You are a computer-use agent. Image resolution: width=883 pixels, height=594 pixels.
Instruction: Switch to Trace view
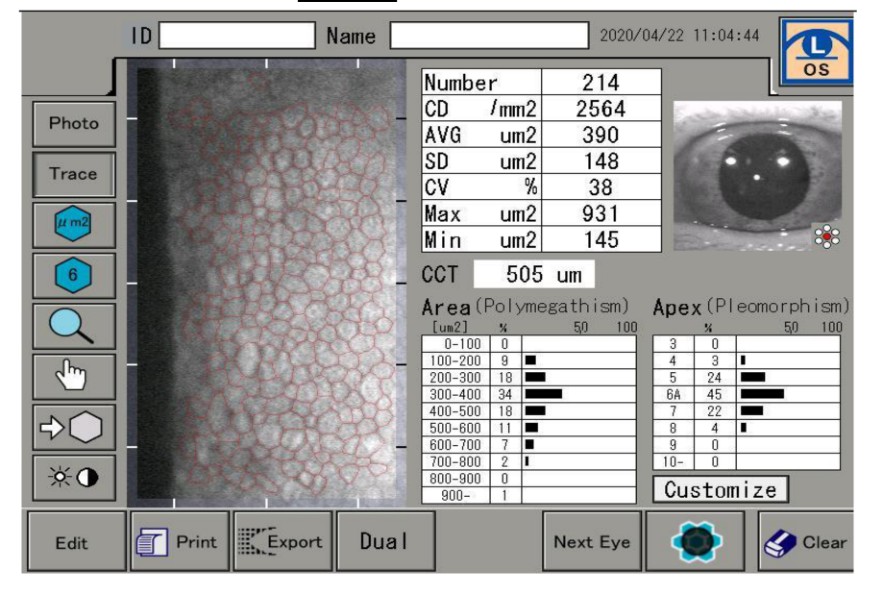tap(74, 174)
